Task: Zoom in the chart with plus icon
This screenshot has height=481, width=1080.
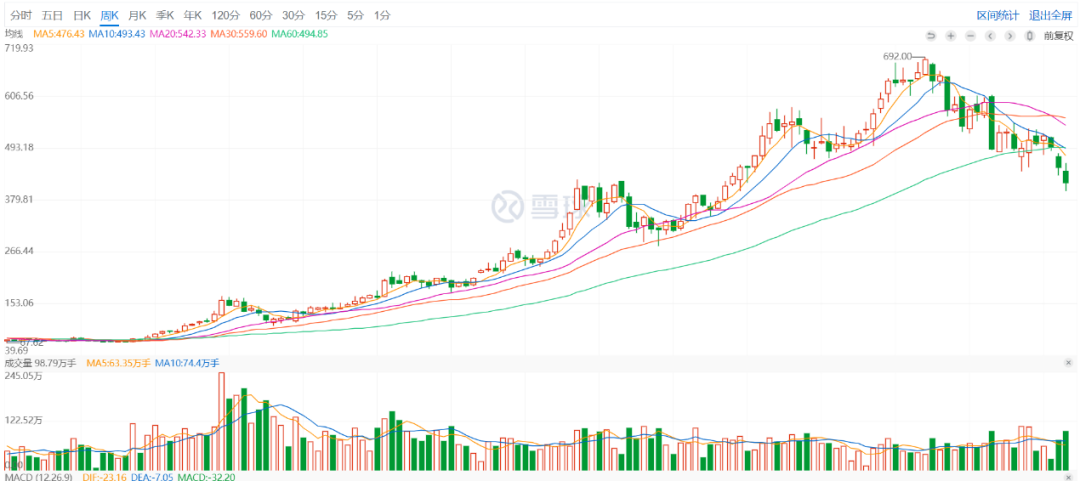Action: pyautogui.click(x=950, y=35)
